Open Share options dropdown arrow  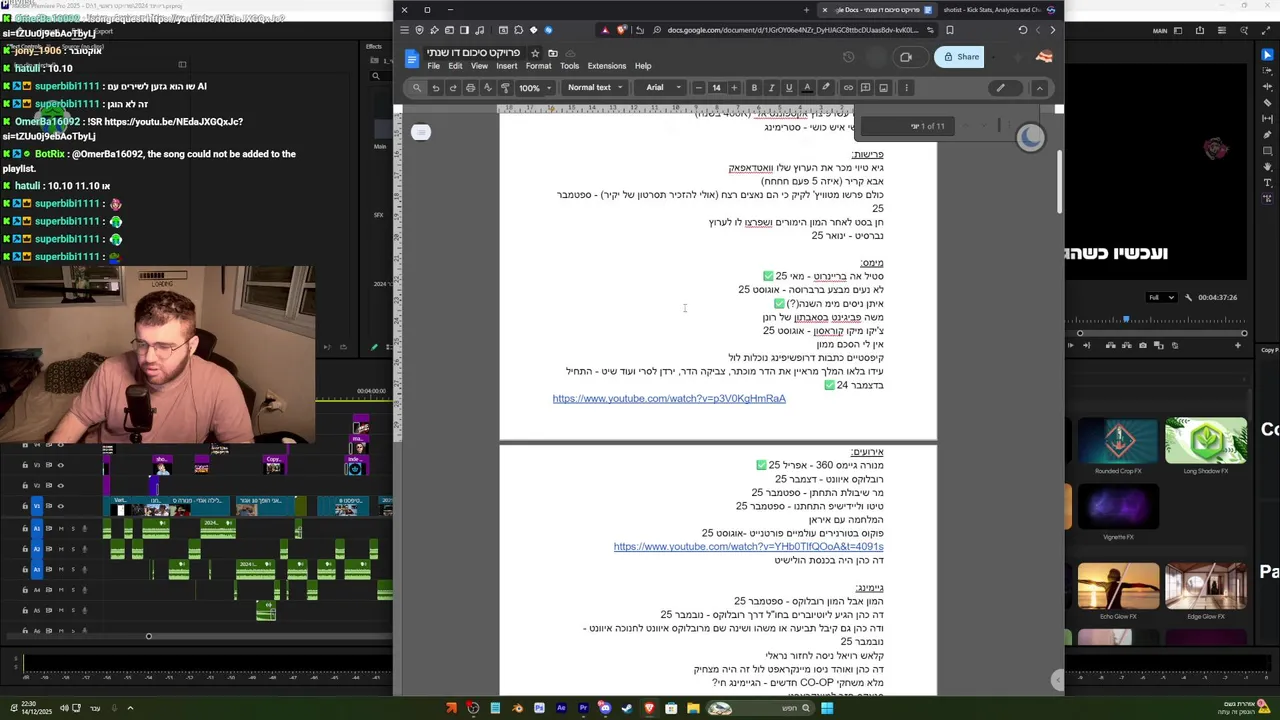pyautogui.click(x=993, y=57)
